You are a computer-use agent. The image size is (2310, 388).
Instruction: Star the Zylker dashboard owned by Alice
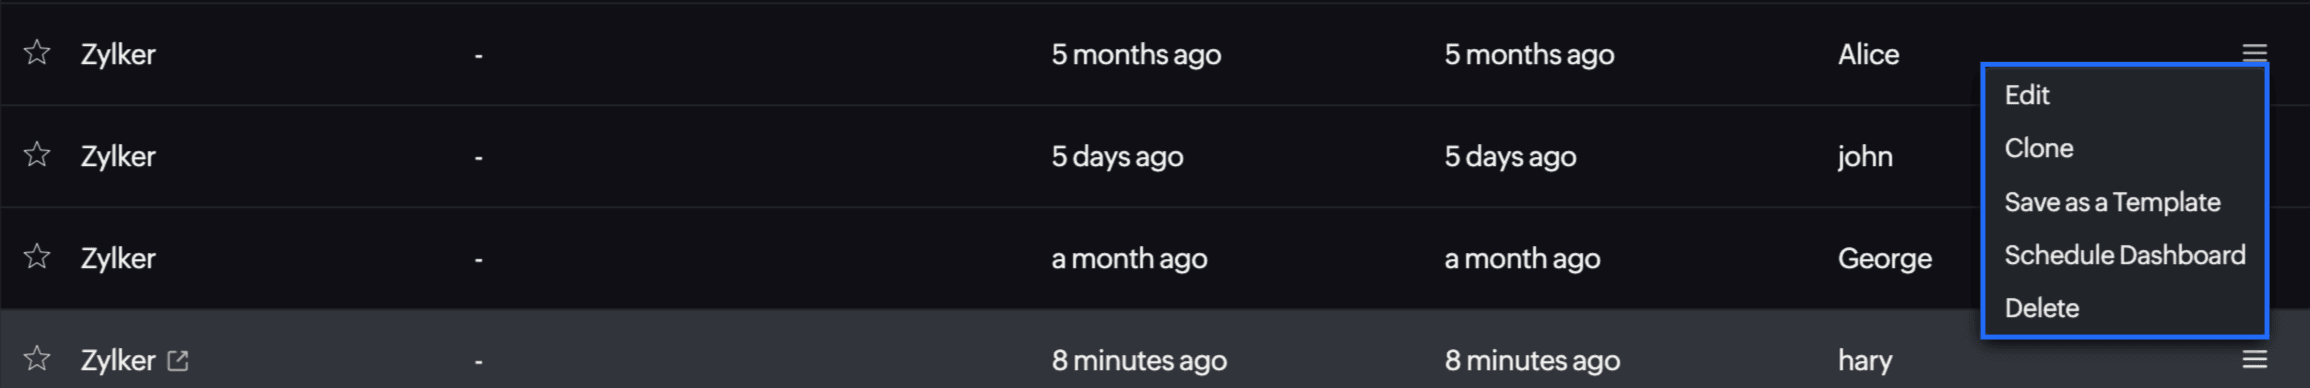[x=37, y=52]
